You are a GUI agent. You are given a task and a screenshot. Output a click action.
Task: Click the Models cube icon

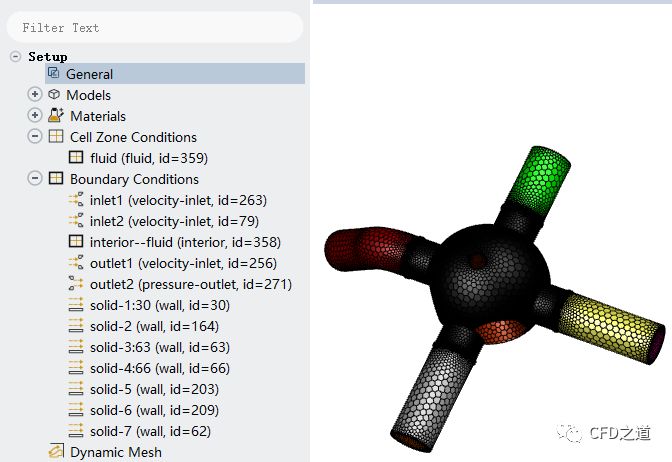point(54,95)
